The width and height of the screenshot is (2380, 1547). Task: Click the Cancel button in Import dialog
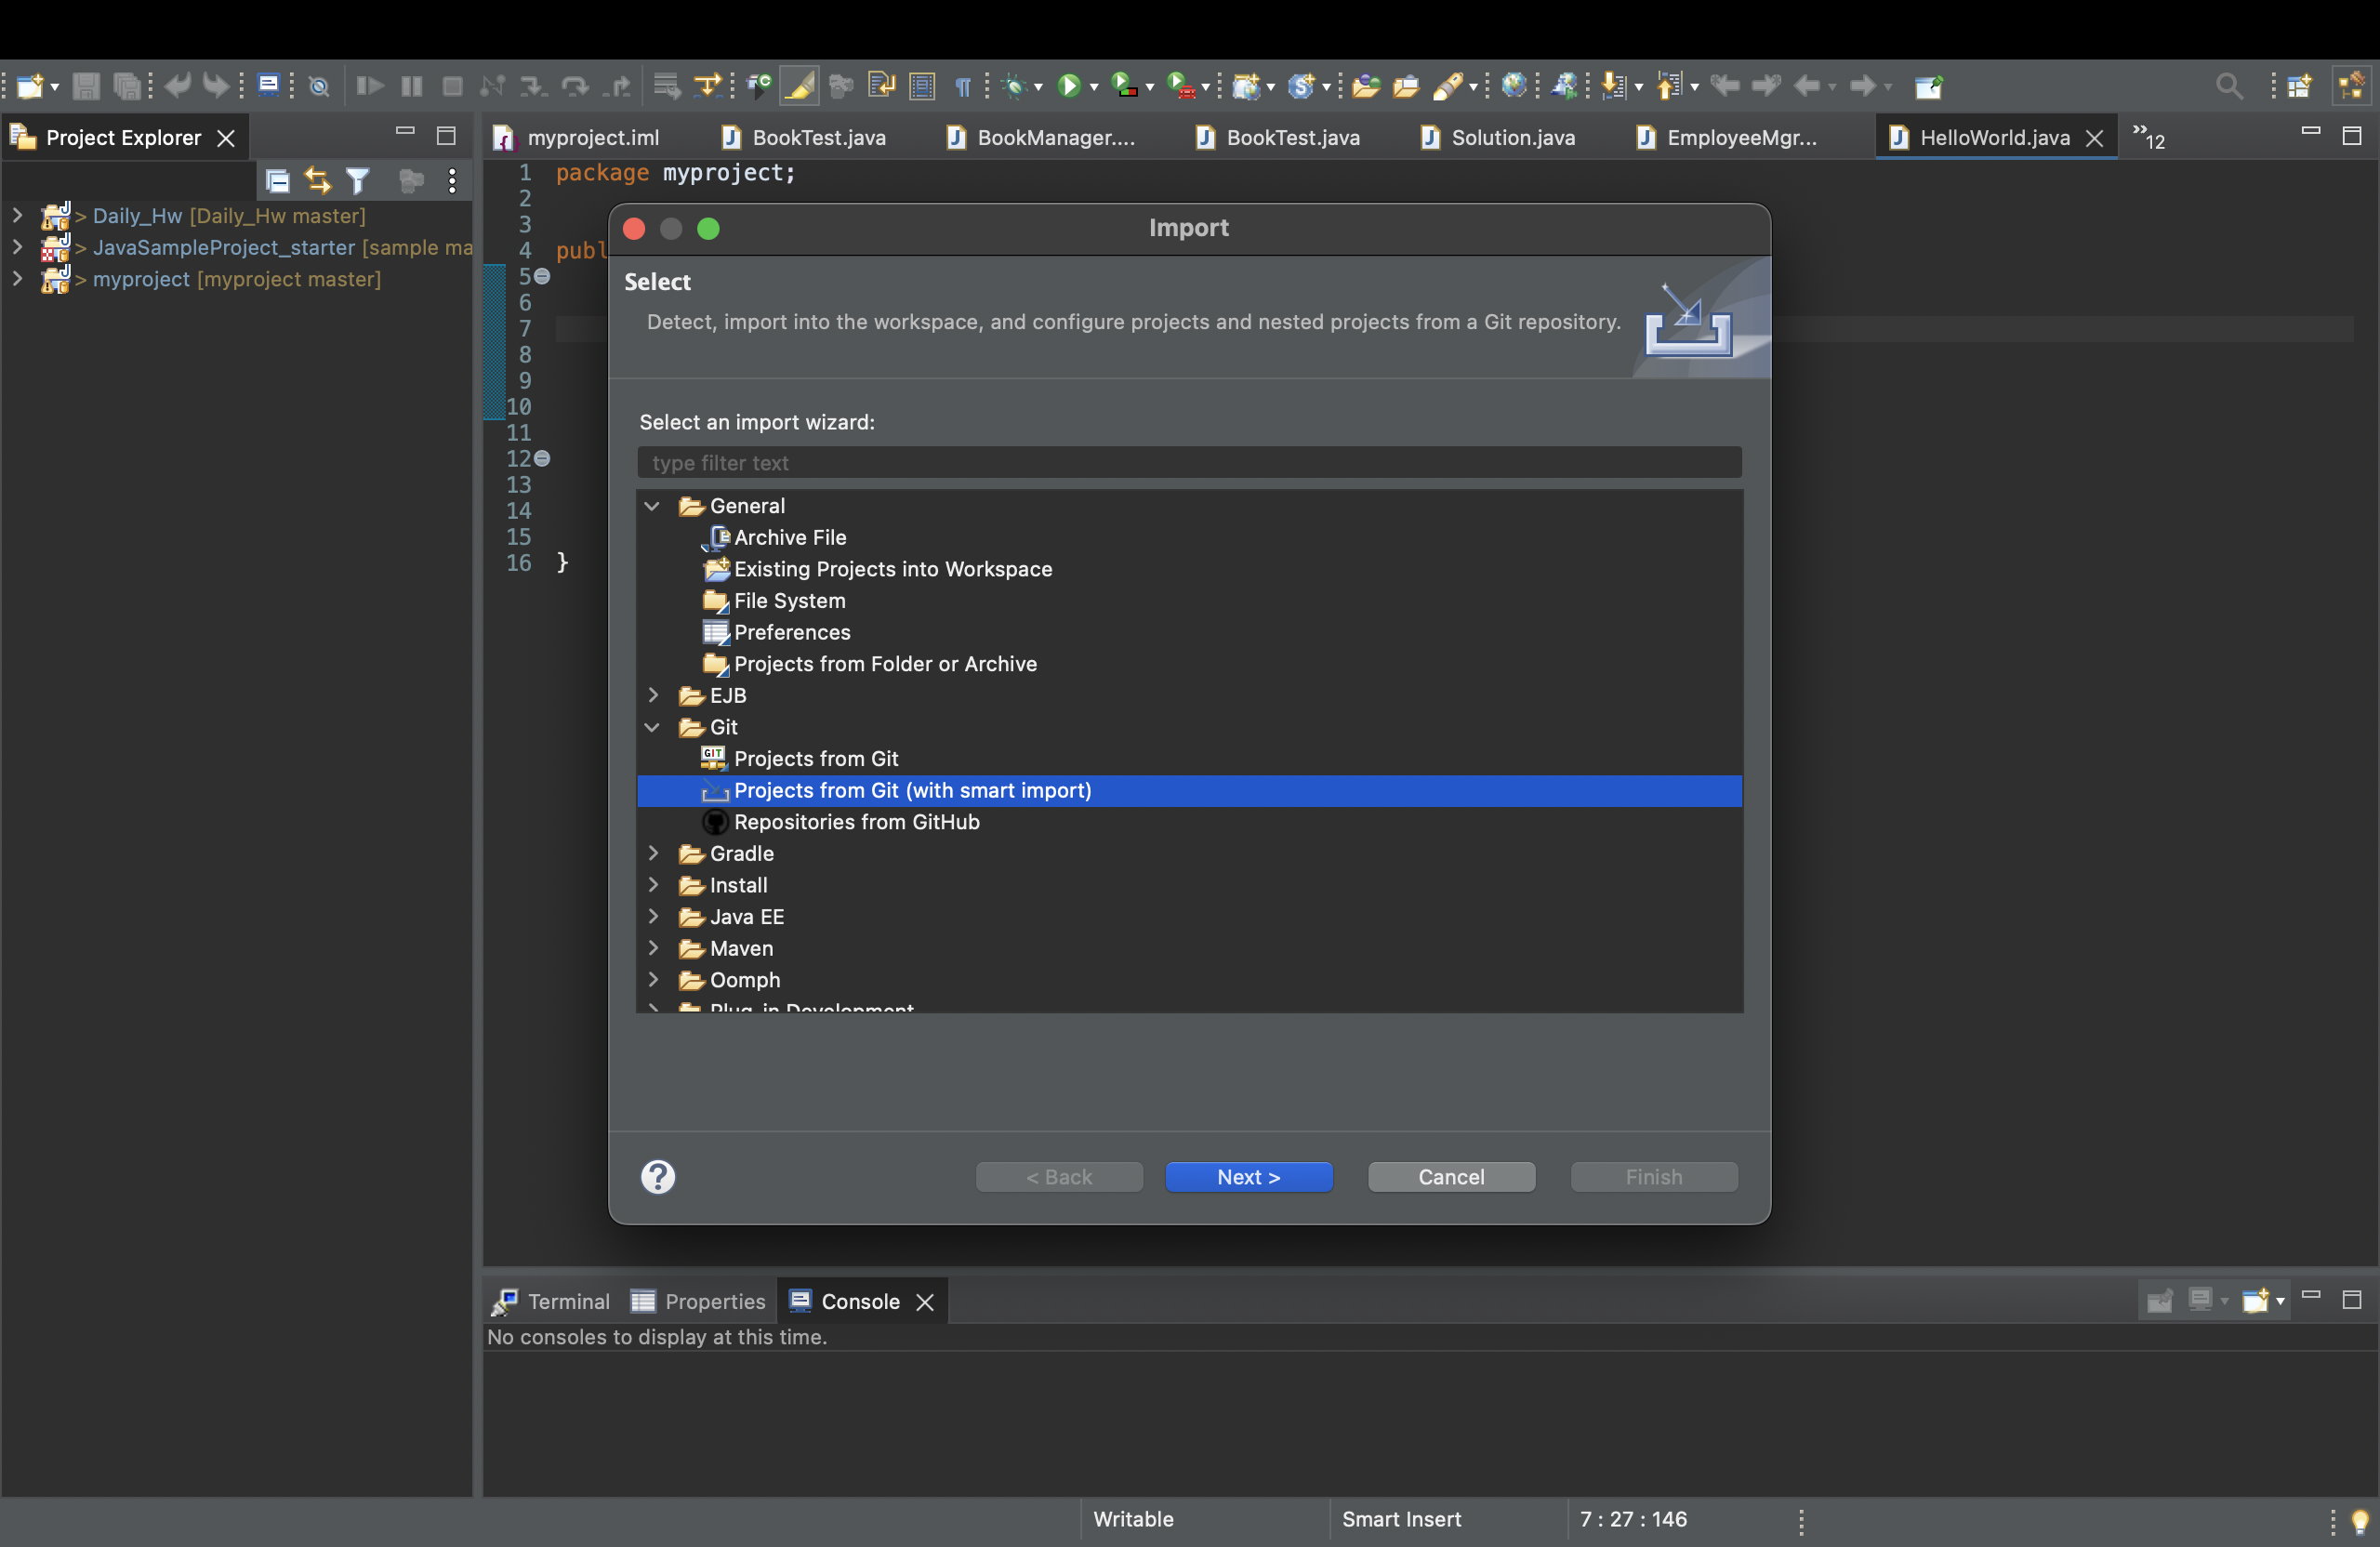click(1451, 1177)
